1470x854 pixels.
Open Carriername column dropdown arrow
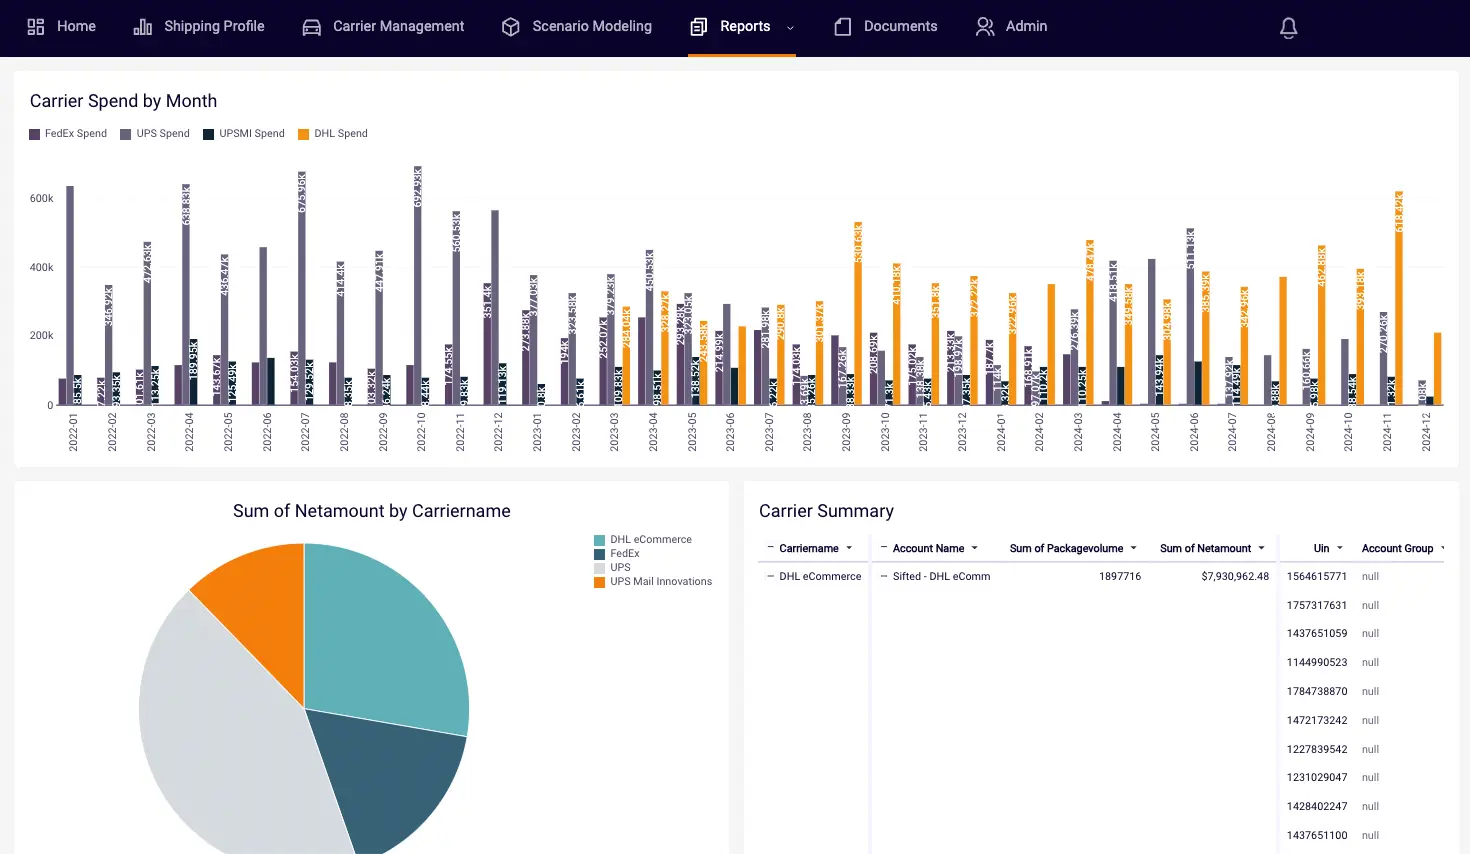click(849, 548)
